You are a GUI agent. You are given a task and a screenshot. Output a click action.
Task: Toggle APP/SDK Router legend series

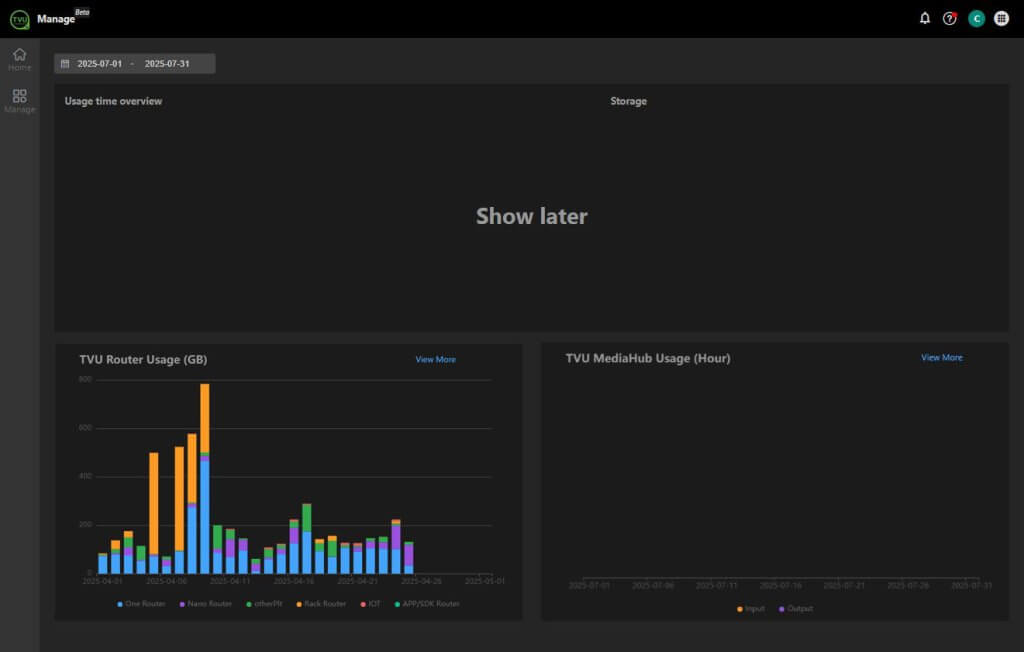tap(427, 604)
